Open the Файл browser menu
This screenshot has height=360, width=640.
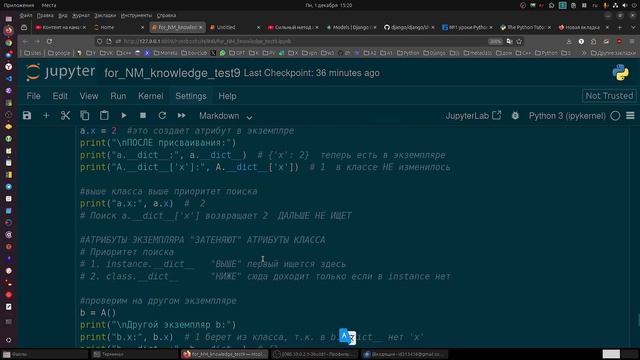tap(26, 16)
